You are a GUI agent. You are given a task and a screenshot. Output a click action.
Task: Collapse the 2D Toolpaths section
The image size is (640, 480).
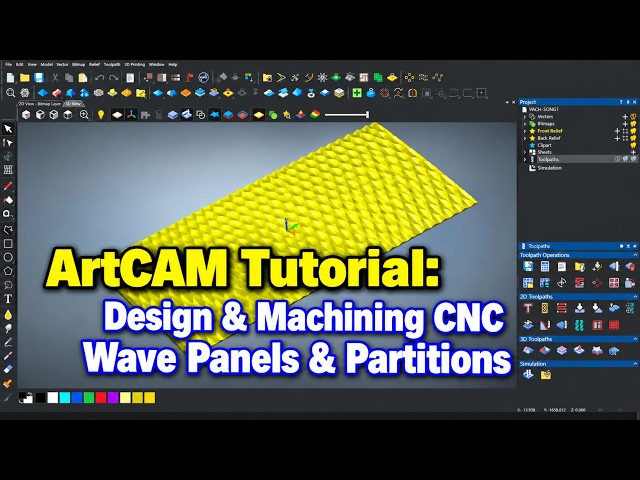635,297
